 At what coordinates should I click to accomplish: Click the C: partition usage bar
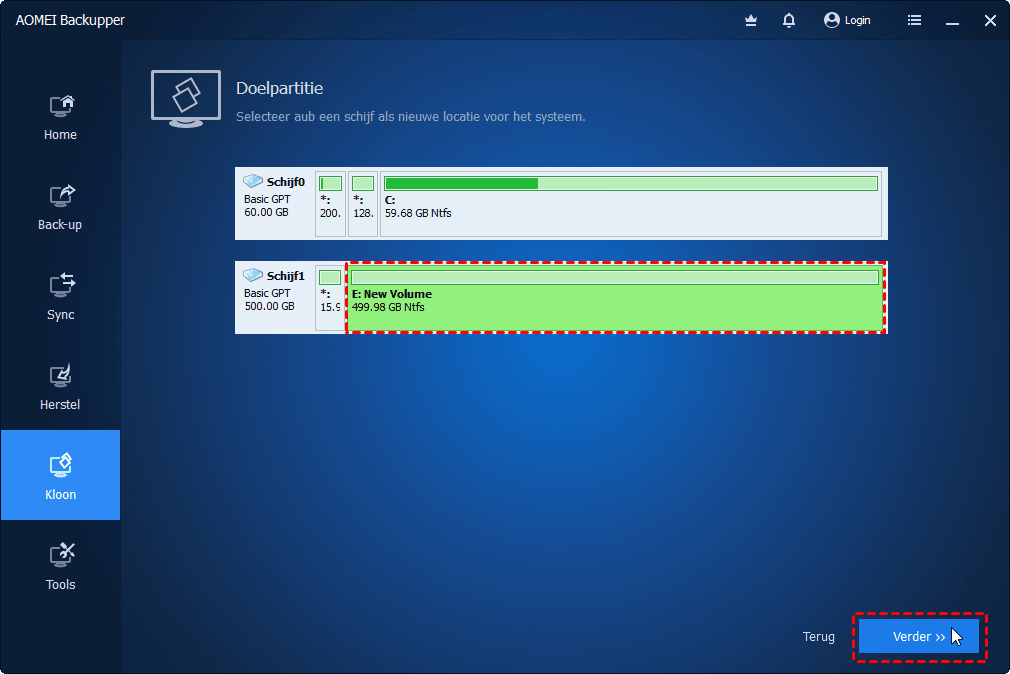pos(631,184)
